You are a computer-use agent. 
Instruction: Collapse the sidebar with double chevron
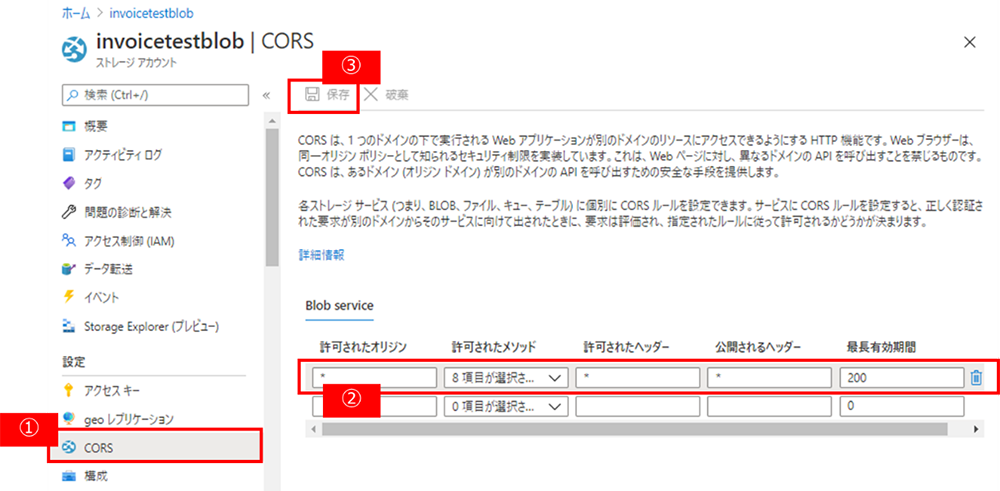coord(267,96)
